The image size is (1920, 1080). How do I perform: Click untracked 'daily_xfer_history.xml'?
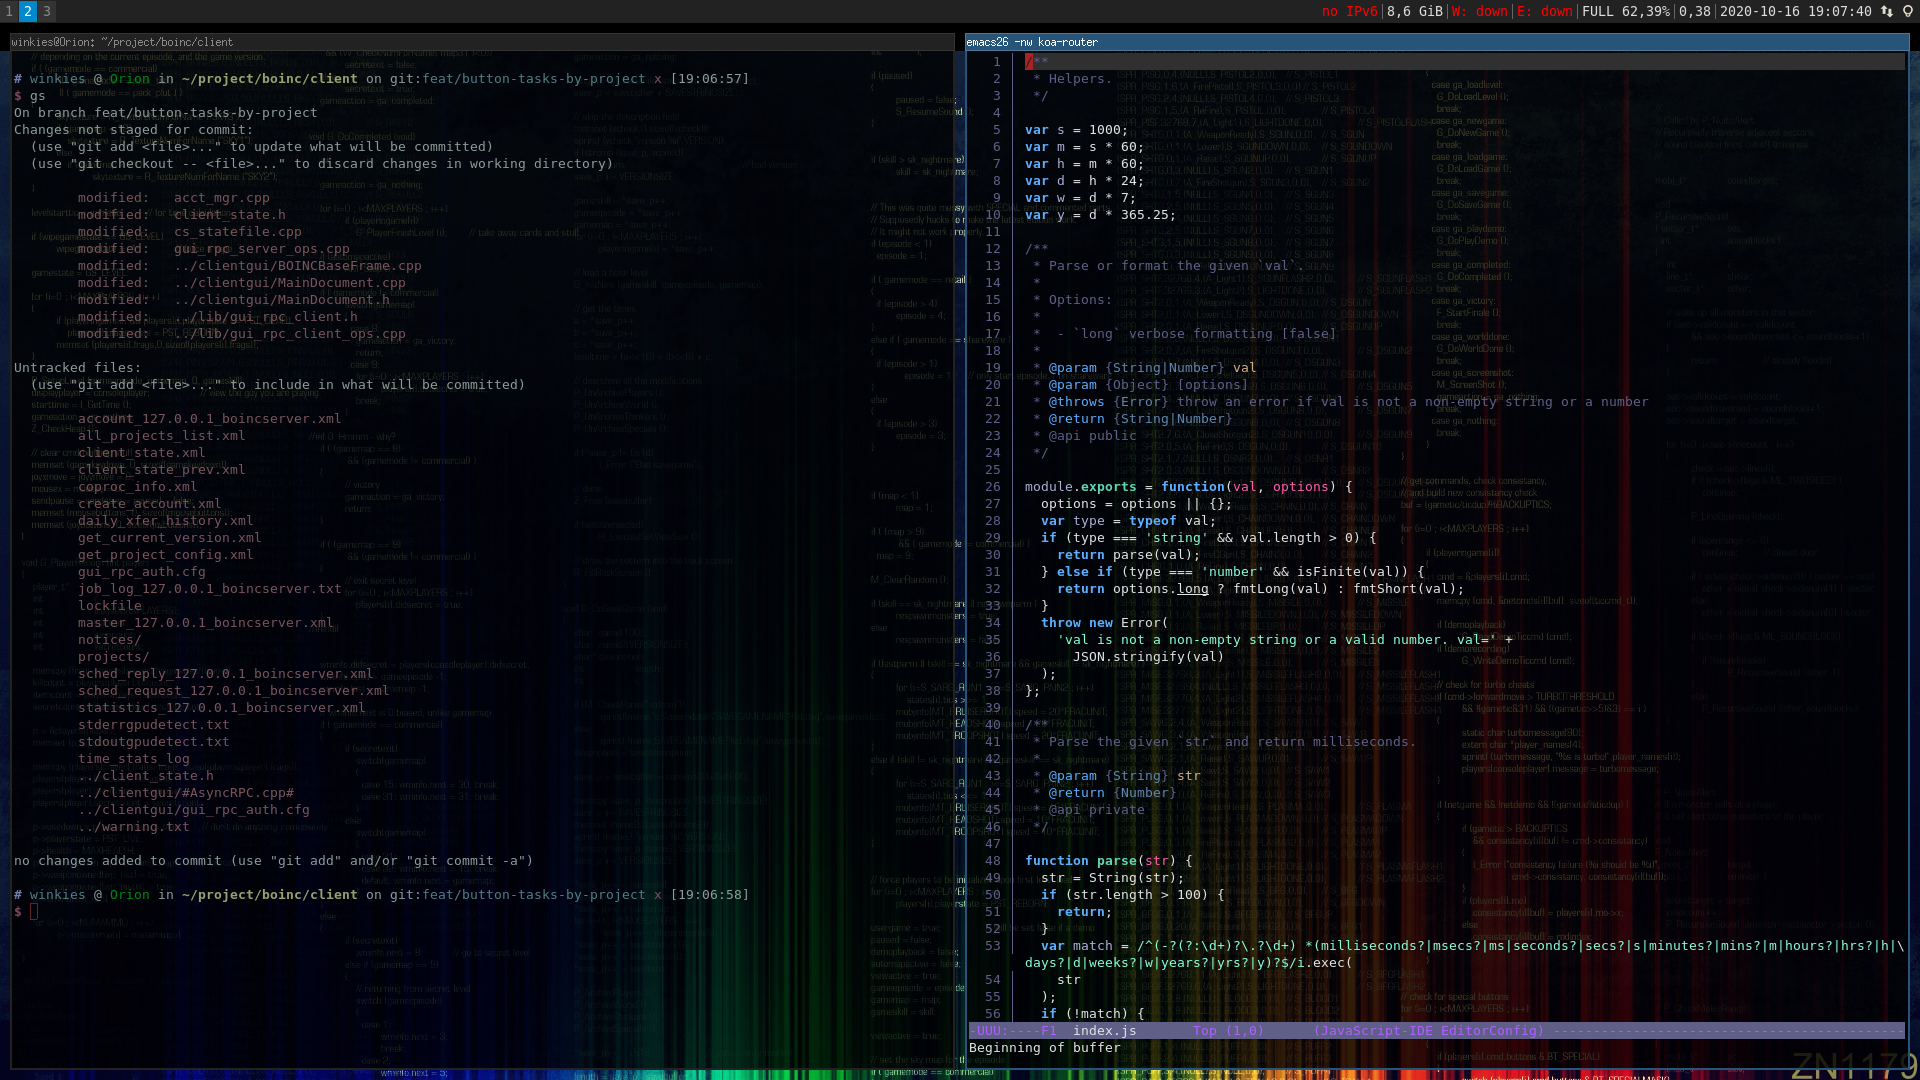pyautogui.click(x=166, y=521)
